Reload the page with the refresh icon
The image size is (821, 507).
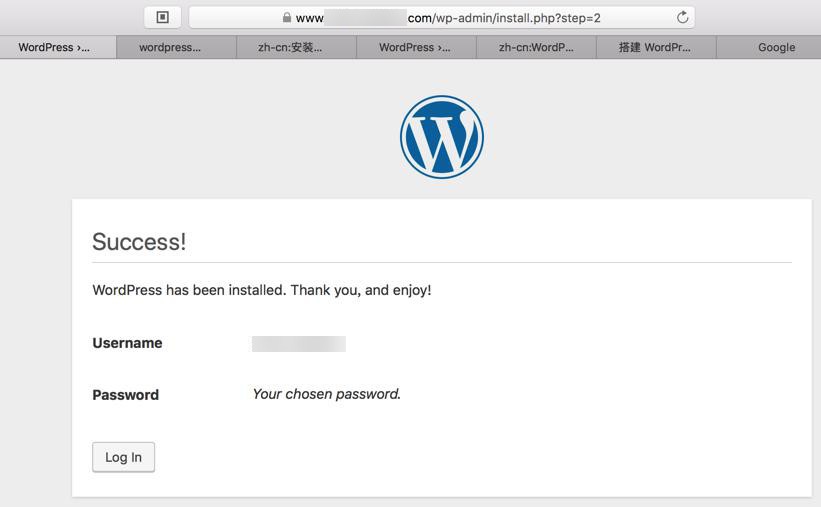(x=682, y=17)
